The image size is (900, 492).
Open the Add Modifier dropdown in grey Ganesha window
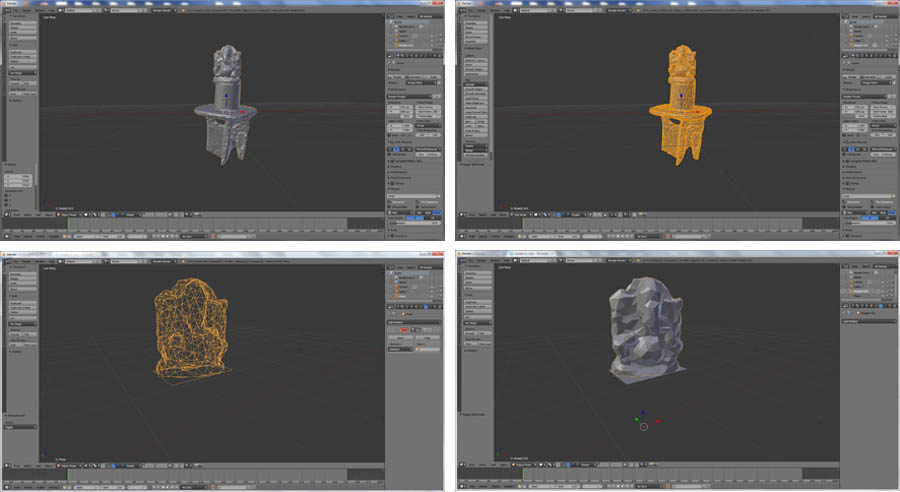(x=869, y=321)
